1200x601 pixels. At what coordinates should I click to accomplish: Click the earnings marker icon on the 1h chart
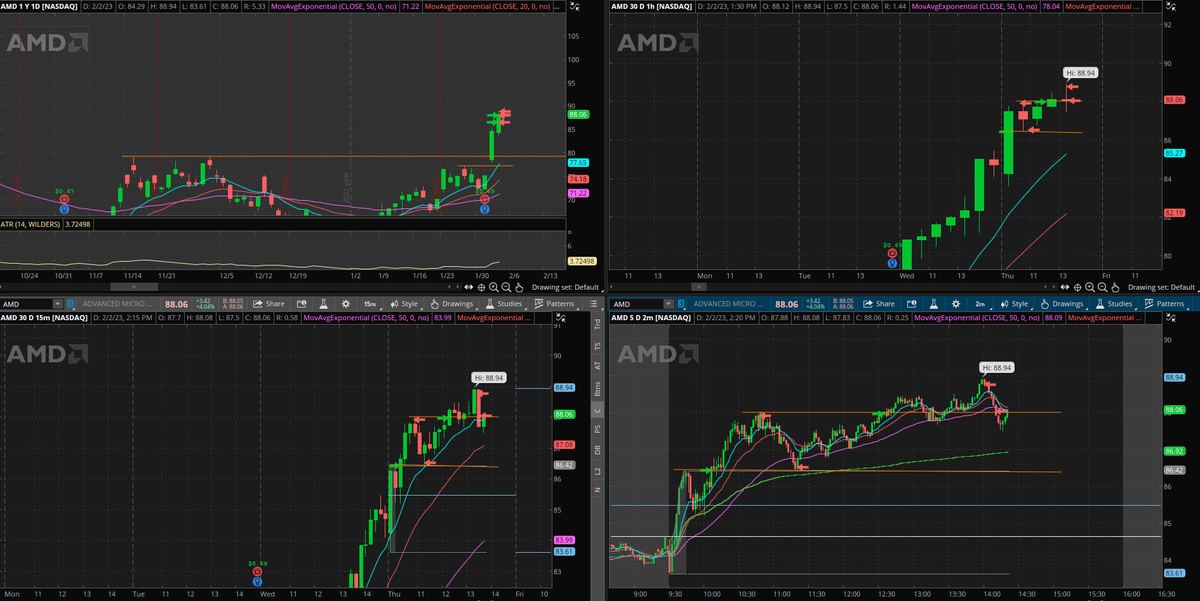click(x=892, y=254)
